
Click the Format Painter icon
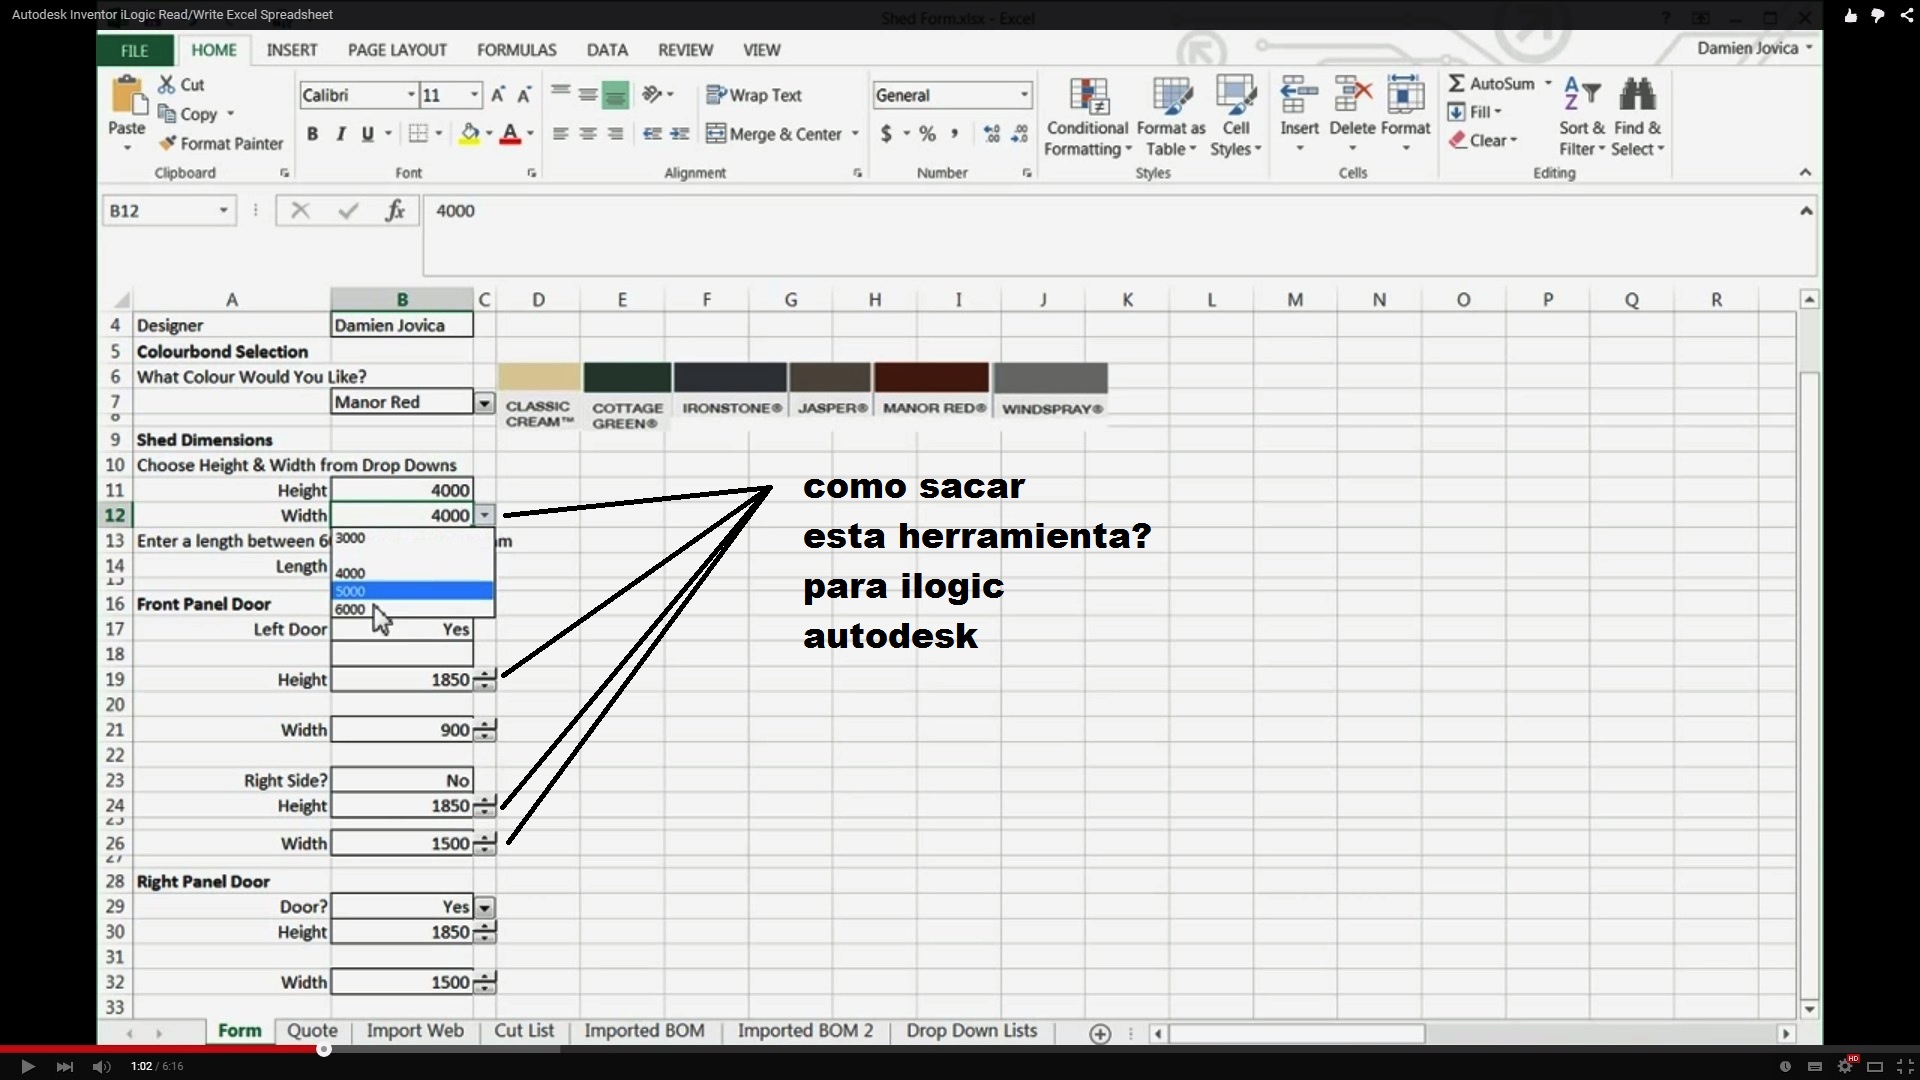click(168, 144)
